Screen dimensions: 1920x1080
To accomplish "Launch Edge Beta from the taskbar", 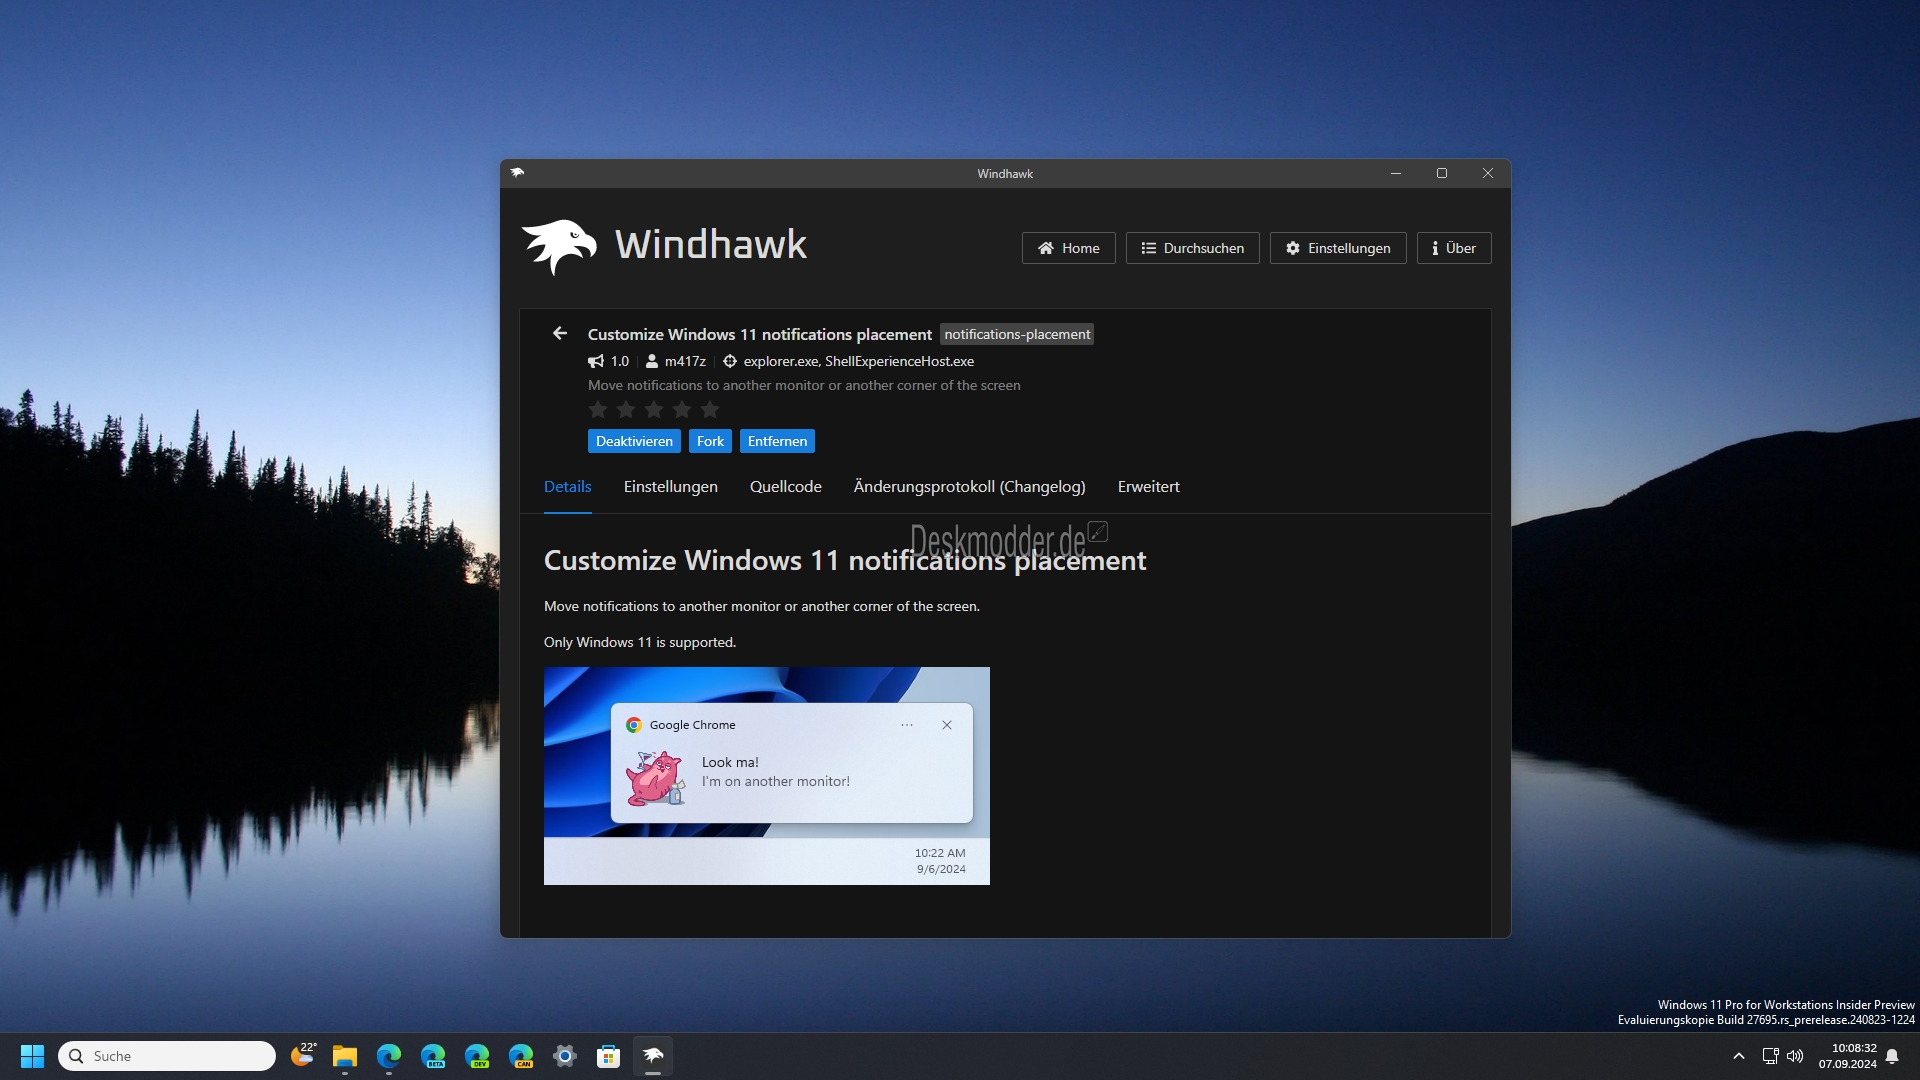I will (433, 1056).
